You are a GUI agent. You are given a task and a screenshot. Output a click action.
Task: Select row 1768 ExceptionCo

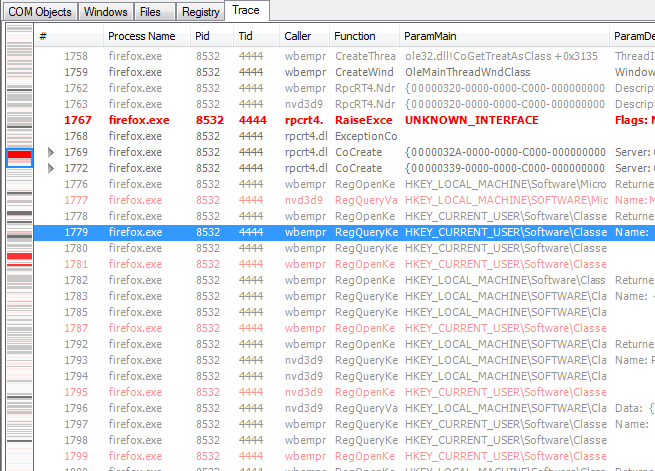click(344, 136)
